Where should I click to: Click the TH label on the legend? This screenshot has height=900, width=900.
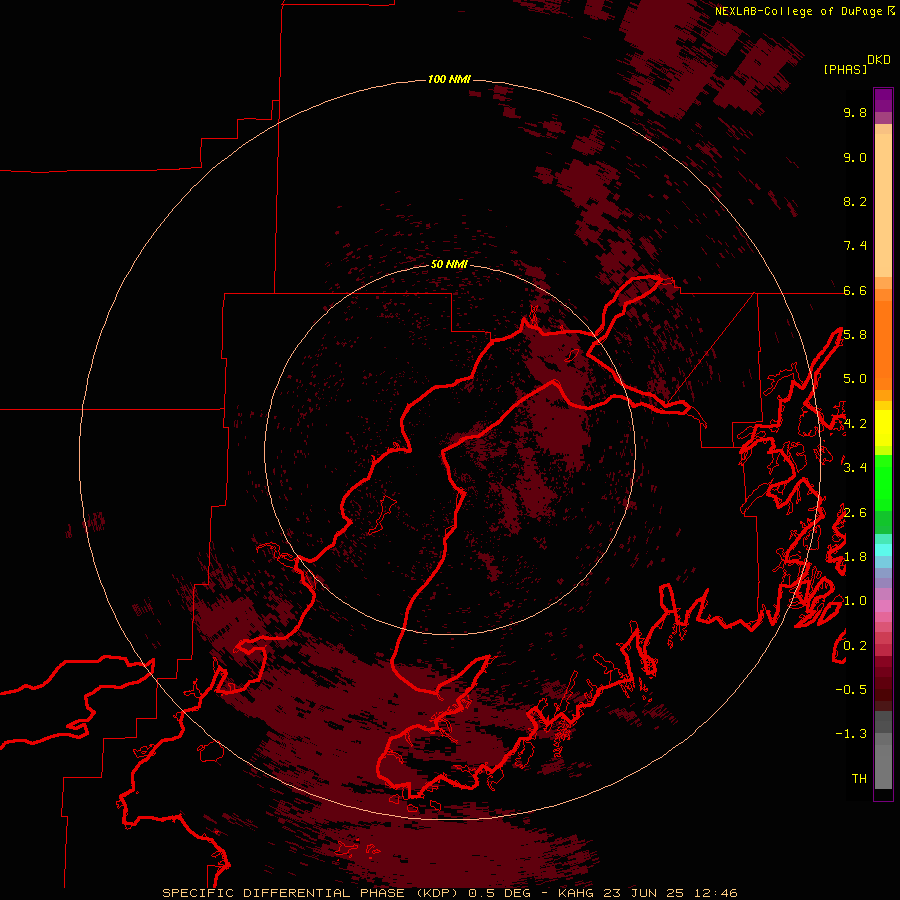(859, 779)
